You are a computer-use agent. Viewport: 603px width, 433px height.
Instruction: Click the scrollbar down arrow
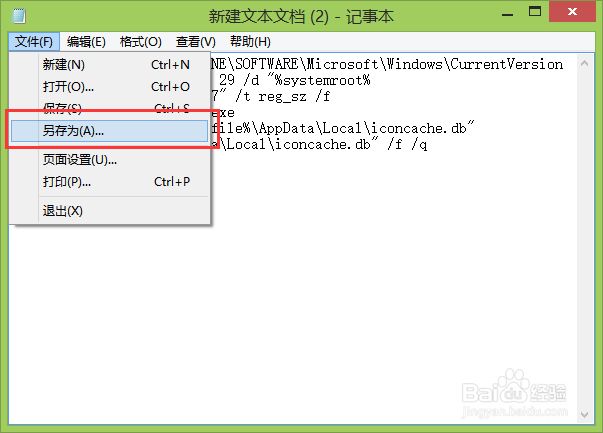coord(585,415)
